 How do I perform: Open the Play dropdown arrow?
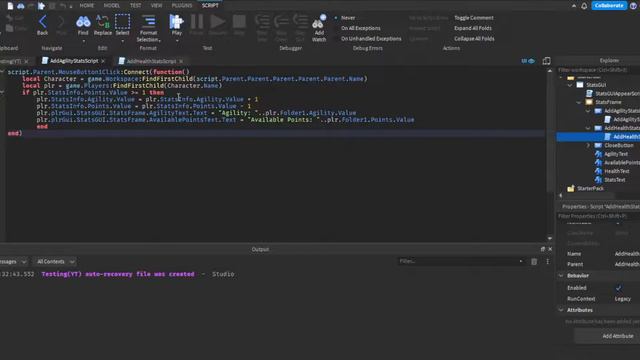tap(176, 41)
